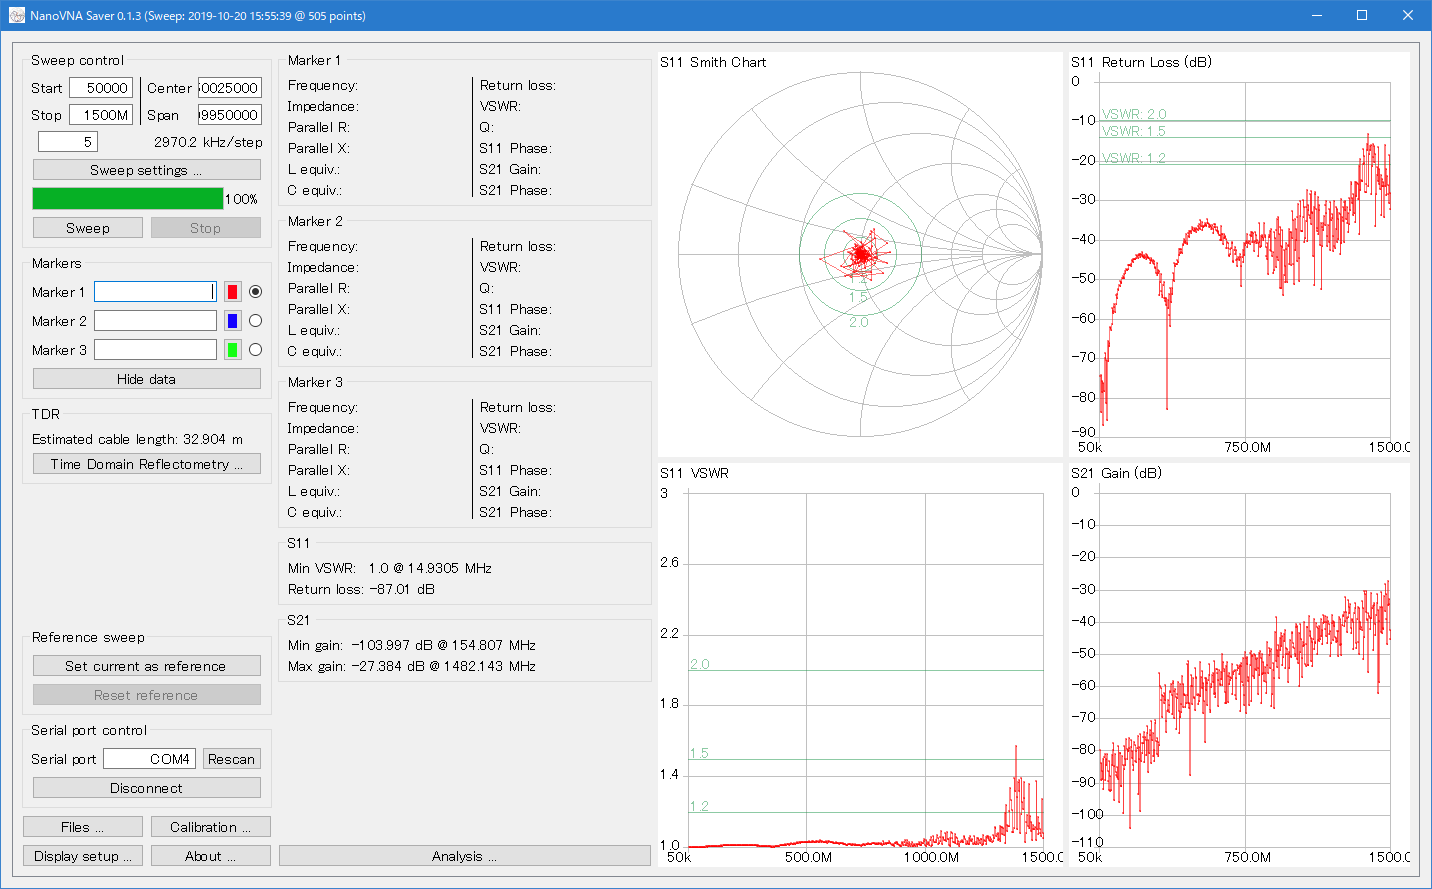Open Sweep settings dialog
The height and width of the screenshot is (889, 1432).
(146, 170)
